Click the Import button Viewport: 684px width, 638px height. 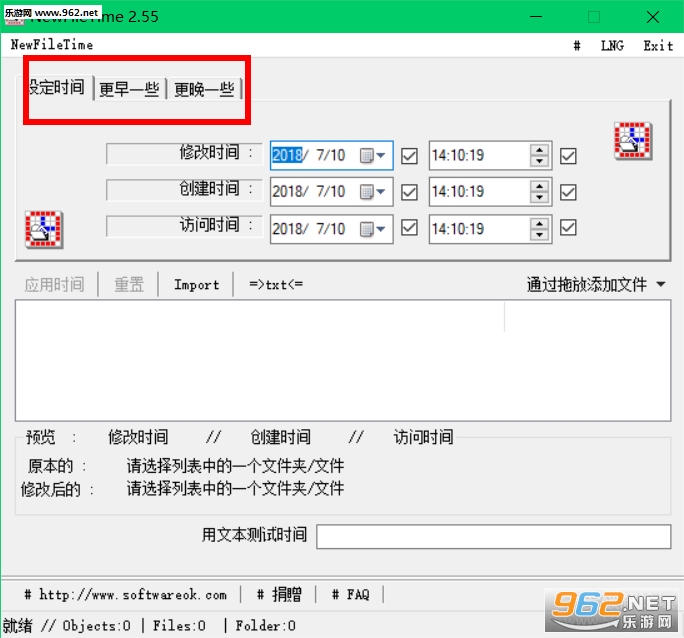click(197, 285)
